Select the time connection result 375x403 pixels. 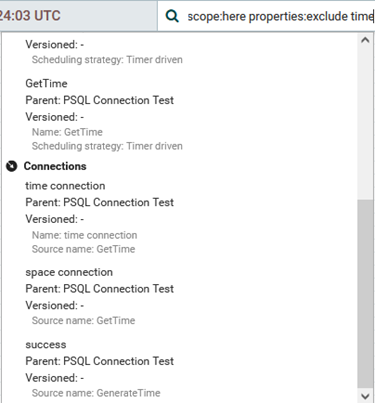(x=65, y=186)
